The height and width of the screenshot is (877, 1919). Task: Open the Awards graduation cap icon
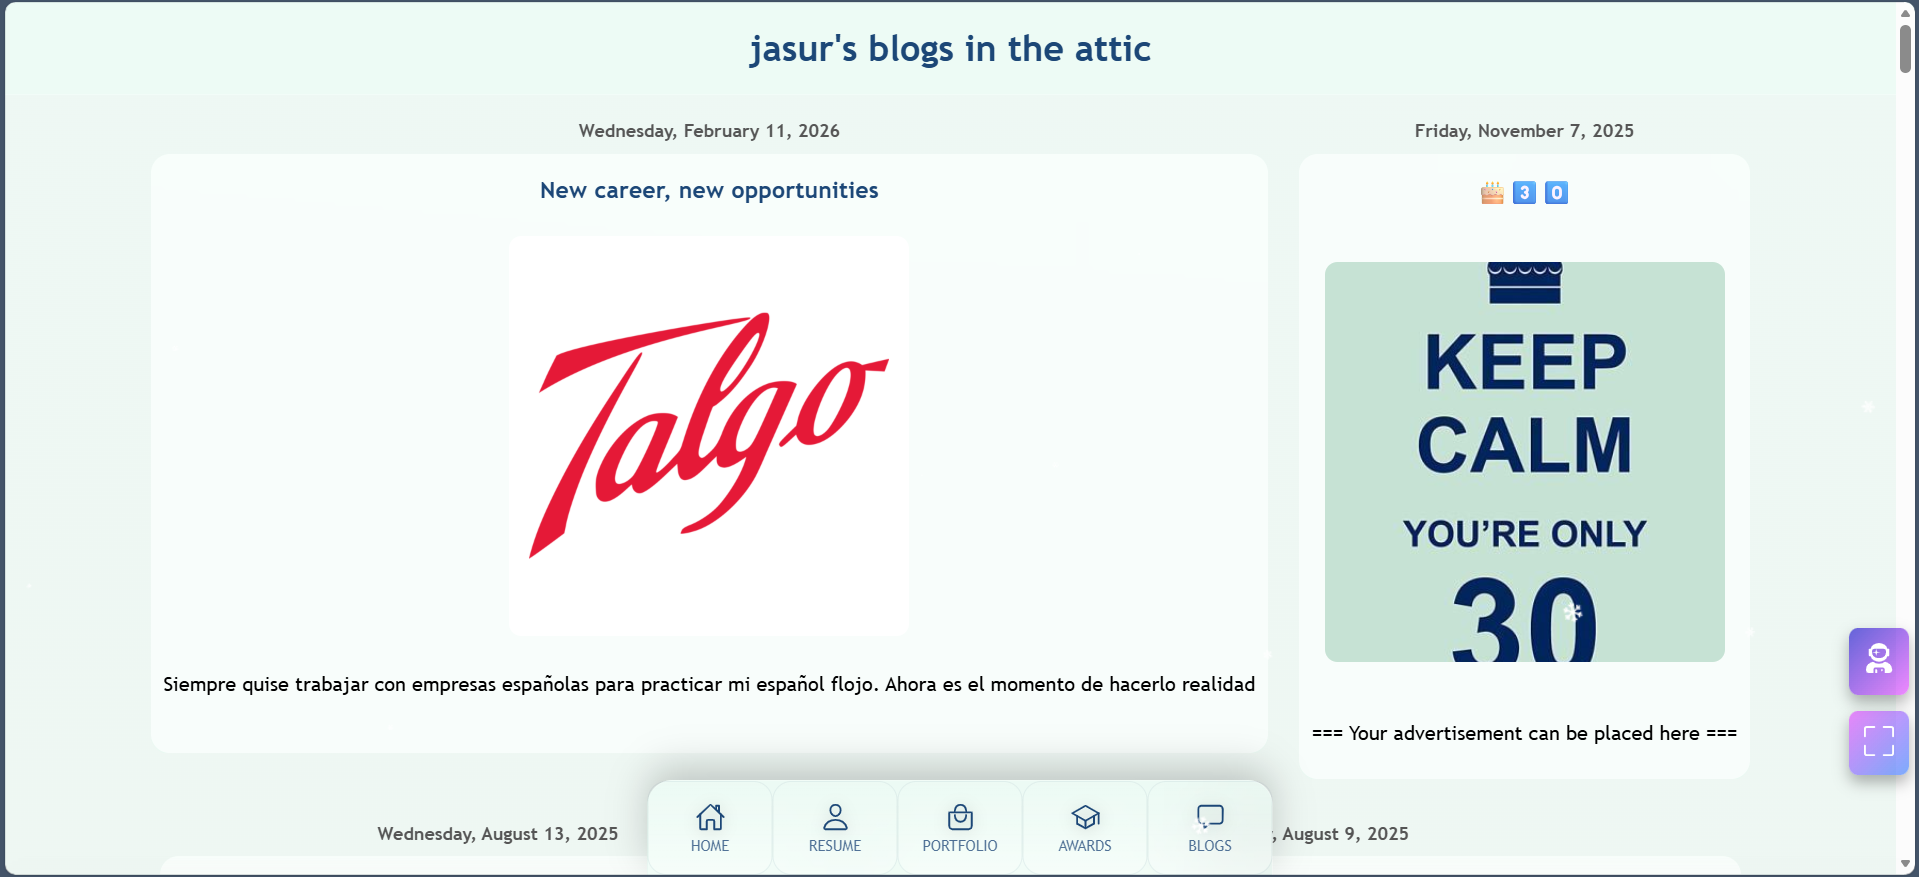click(x=1085, y=817)
